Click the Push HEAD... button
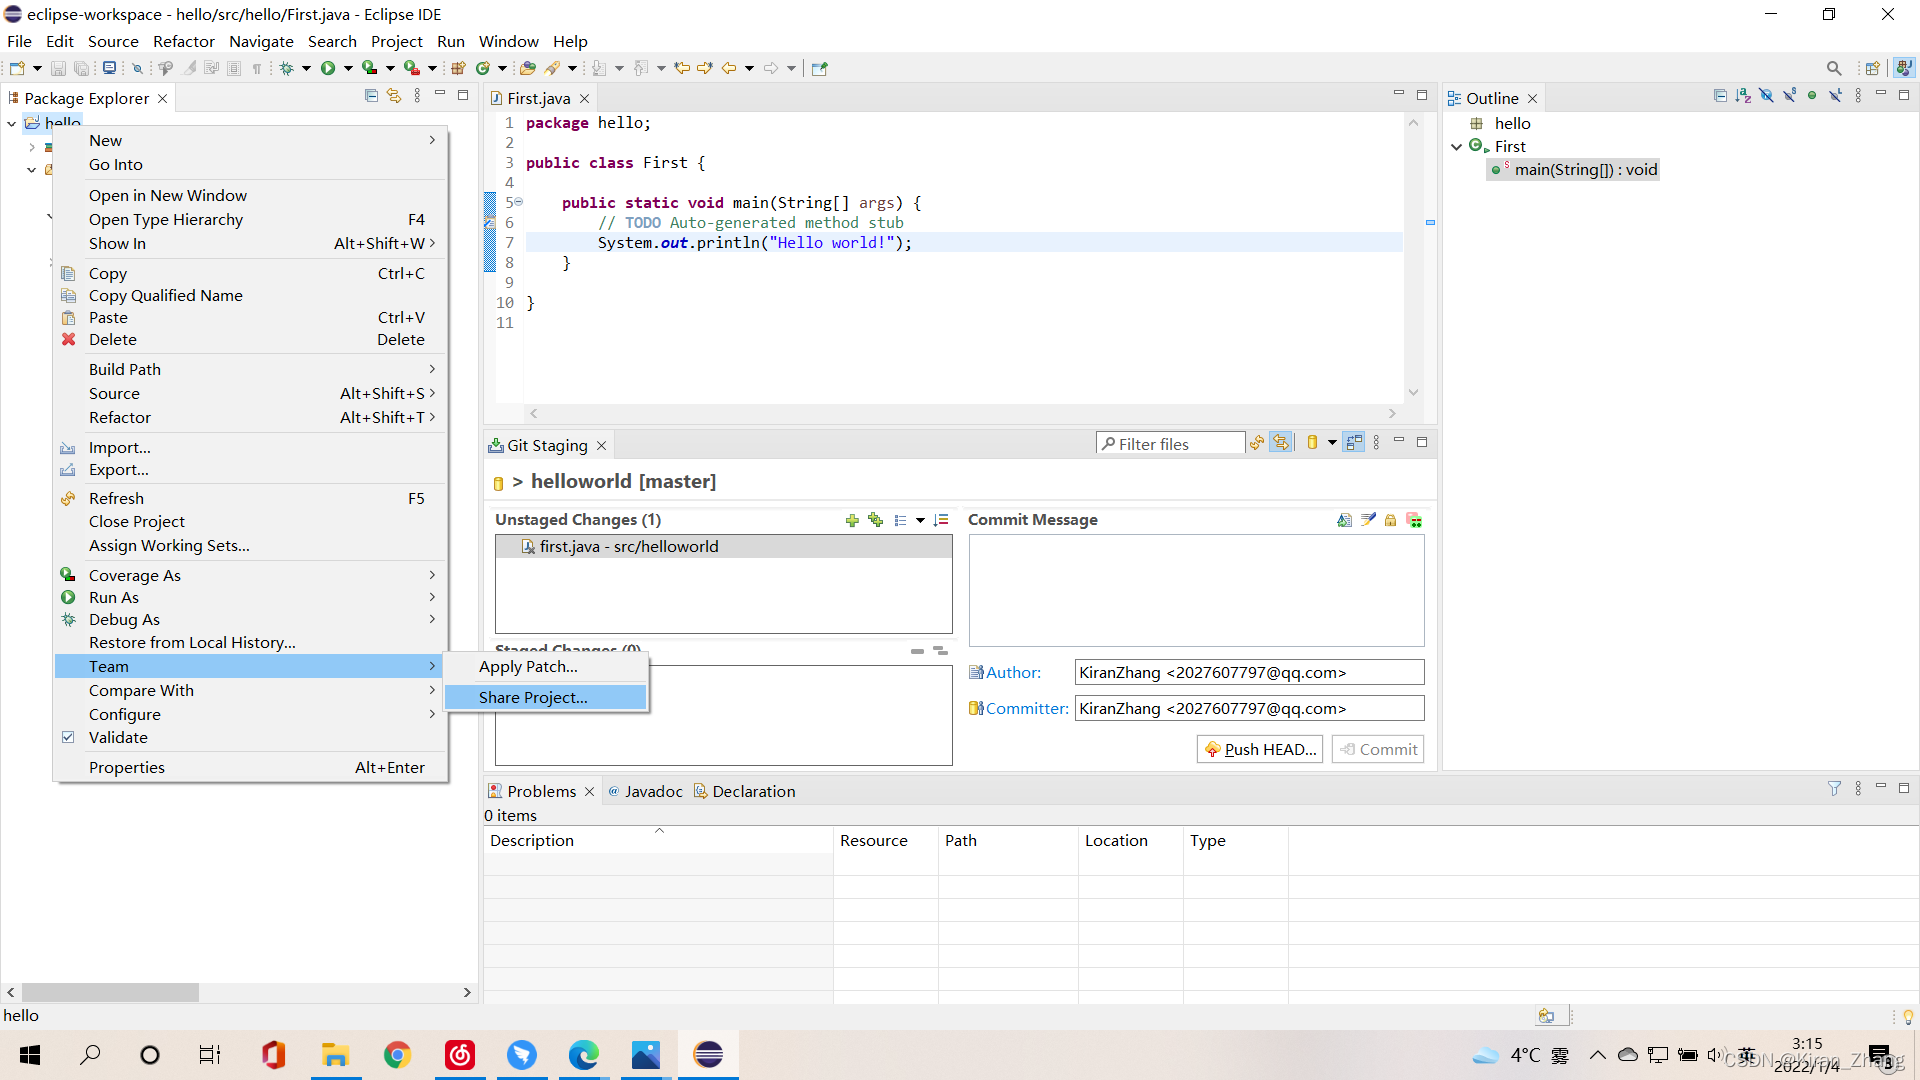The image size is (1920, 1080). pyautogui.click(x=1260, y=749)
